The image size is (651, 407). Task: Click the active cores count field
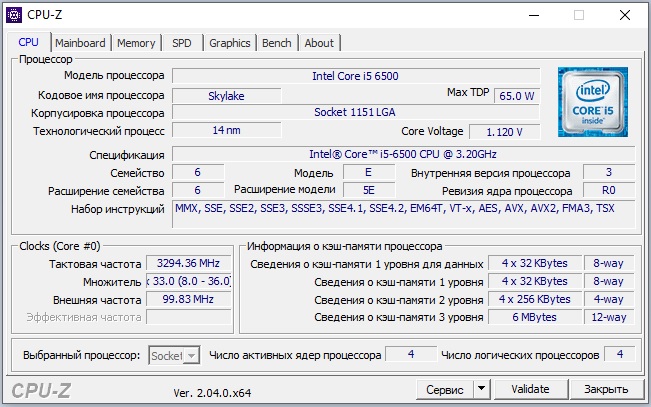point(411,354)
